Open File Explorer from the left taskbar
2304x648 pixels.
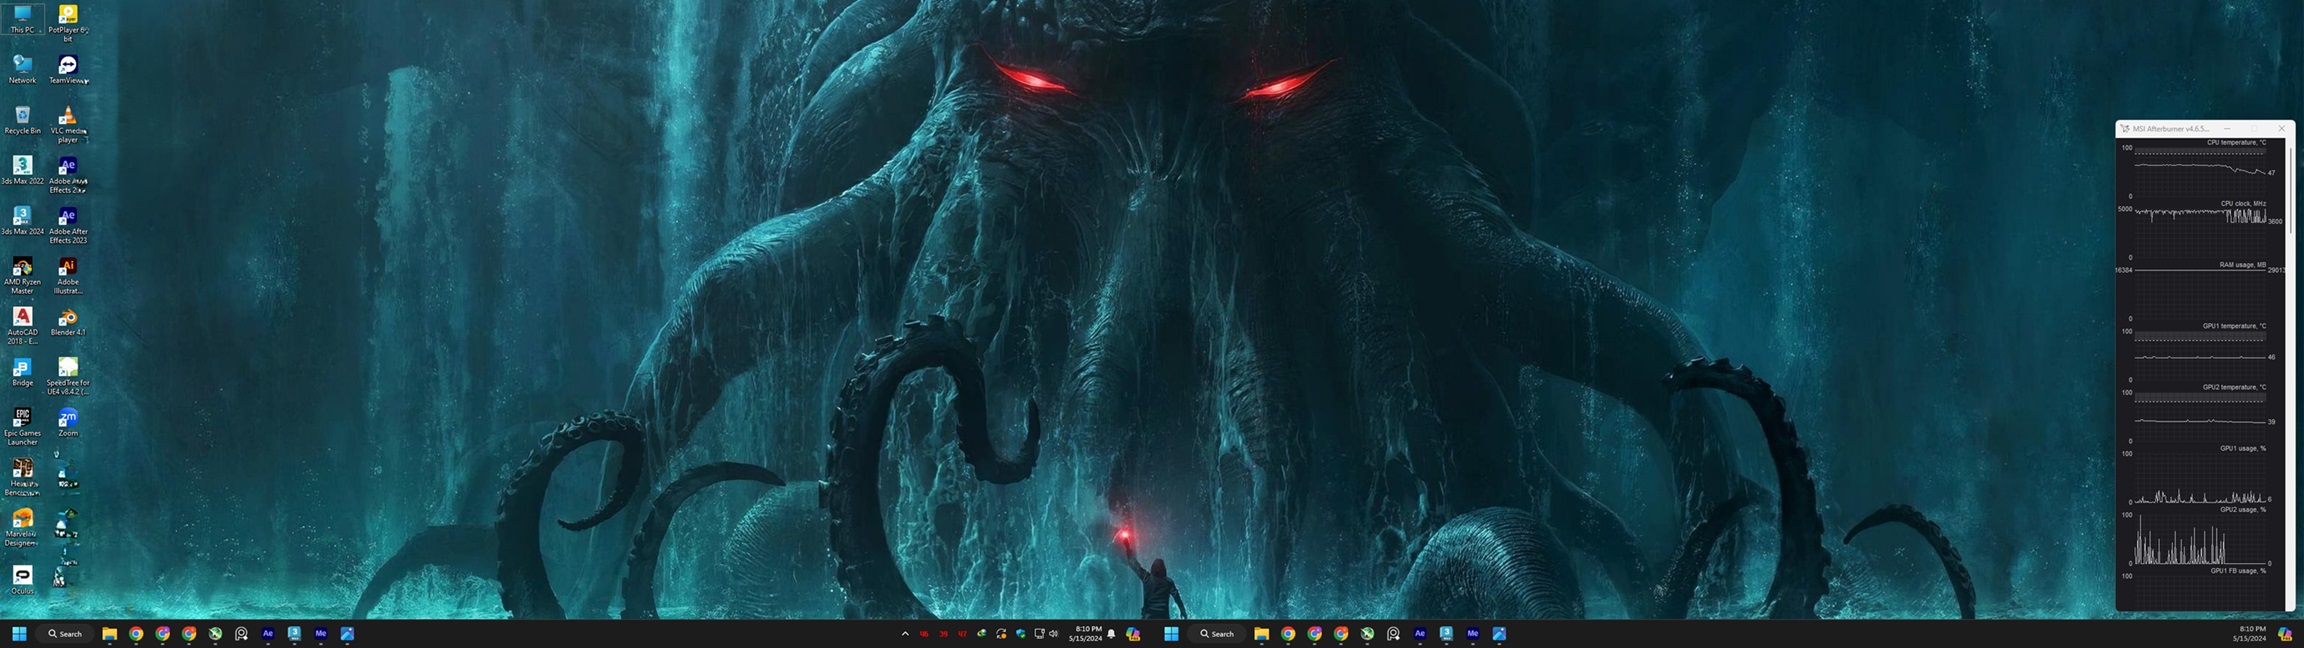pos(110,634)
